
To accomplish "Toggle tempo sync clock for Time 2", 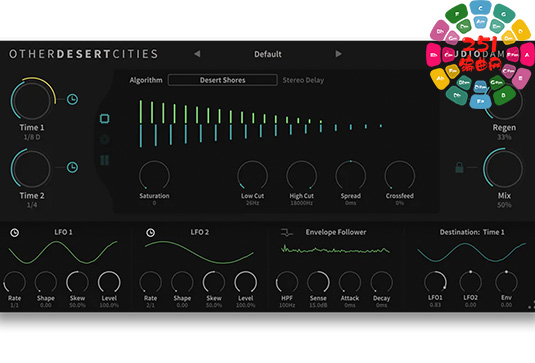I will (x=72, y=167).
